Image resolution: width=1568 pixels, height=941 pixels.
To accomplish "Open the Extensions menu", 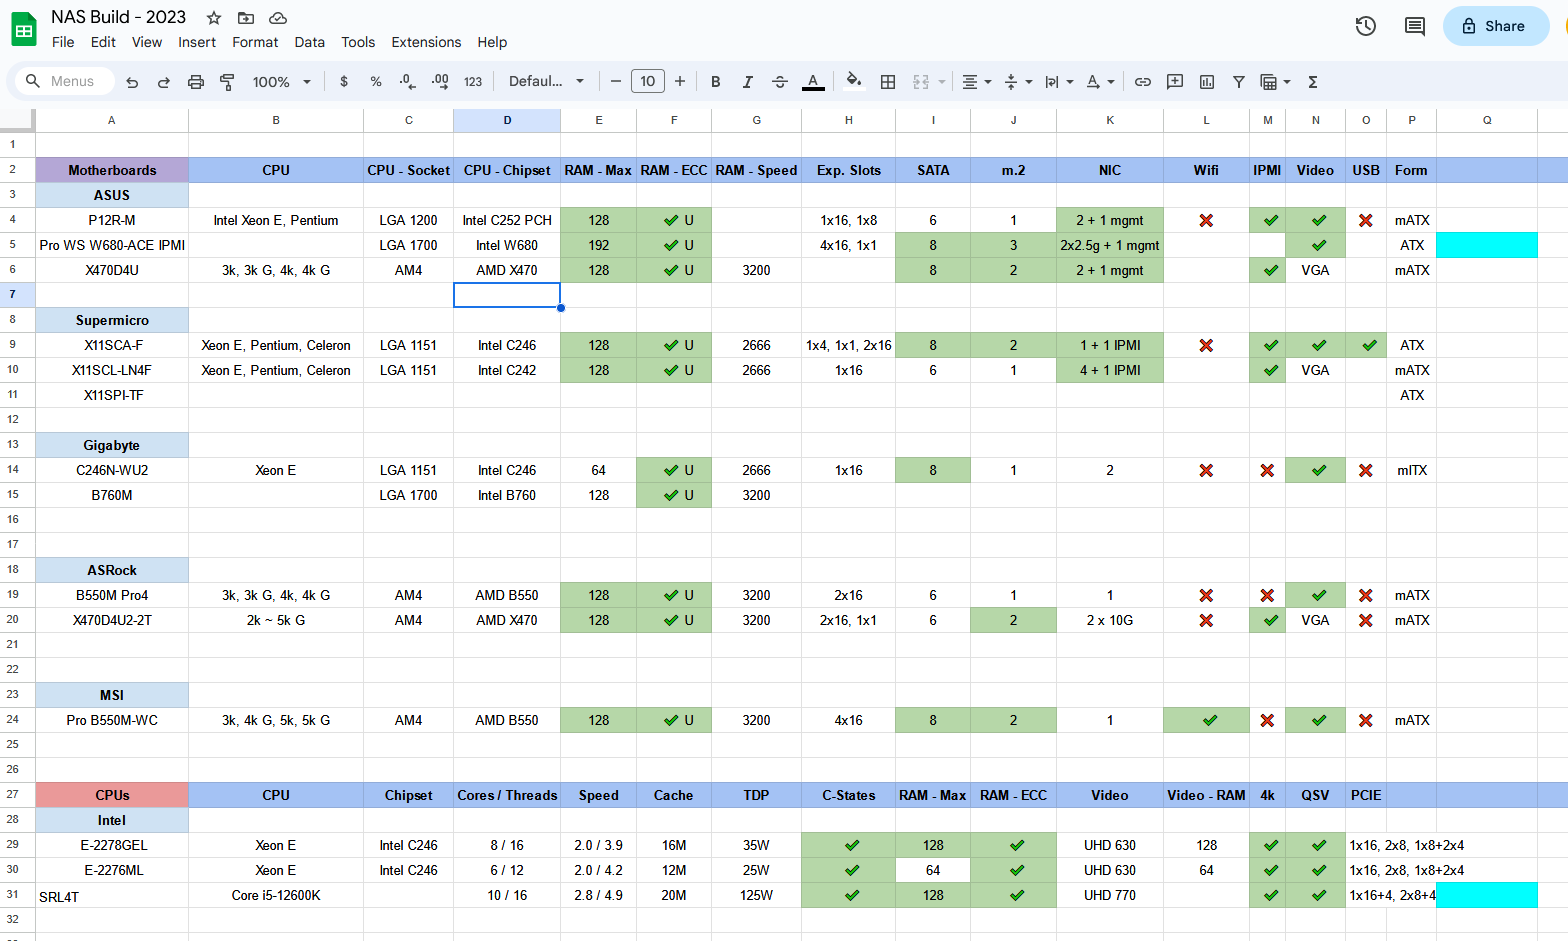I will click(426, 42).
